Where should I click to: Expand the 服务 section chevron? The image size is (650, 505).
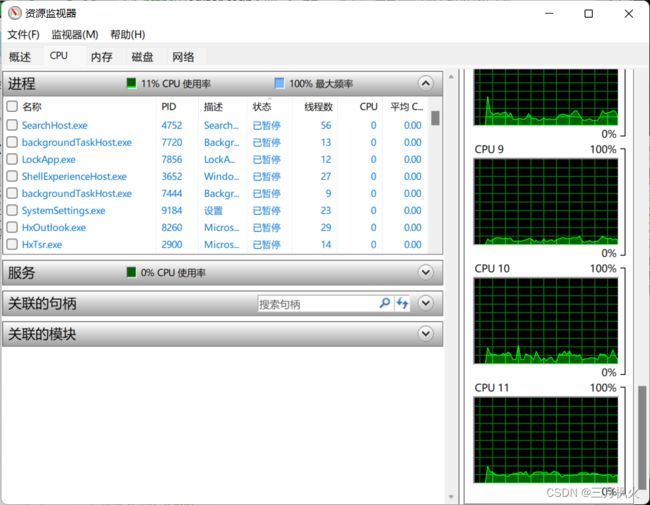(x=426, y=272)
